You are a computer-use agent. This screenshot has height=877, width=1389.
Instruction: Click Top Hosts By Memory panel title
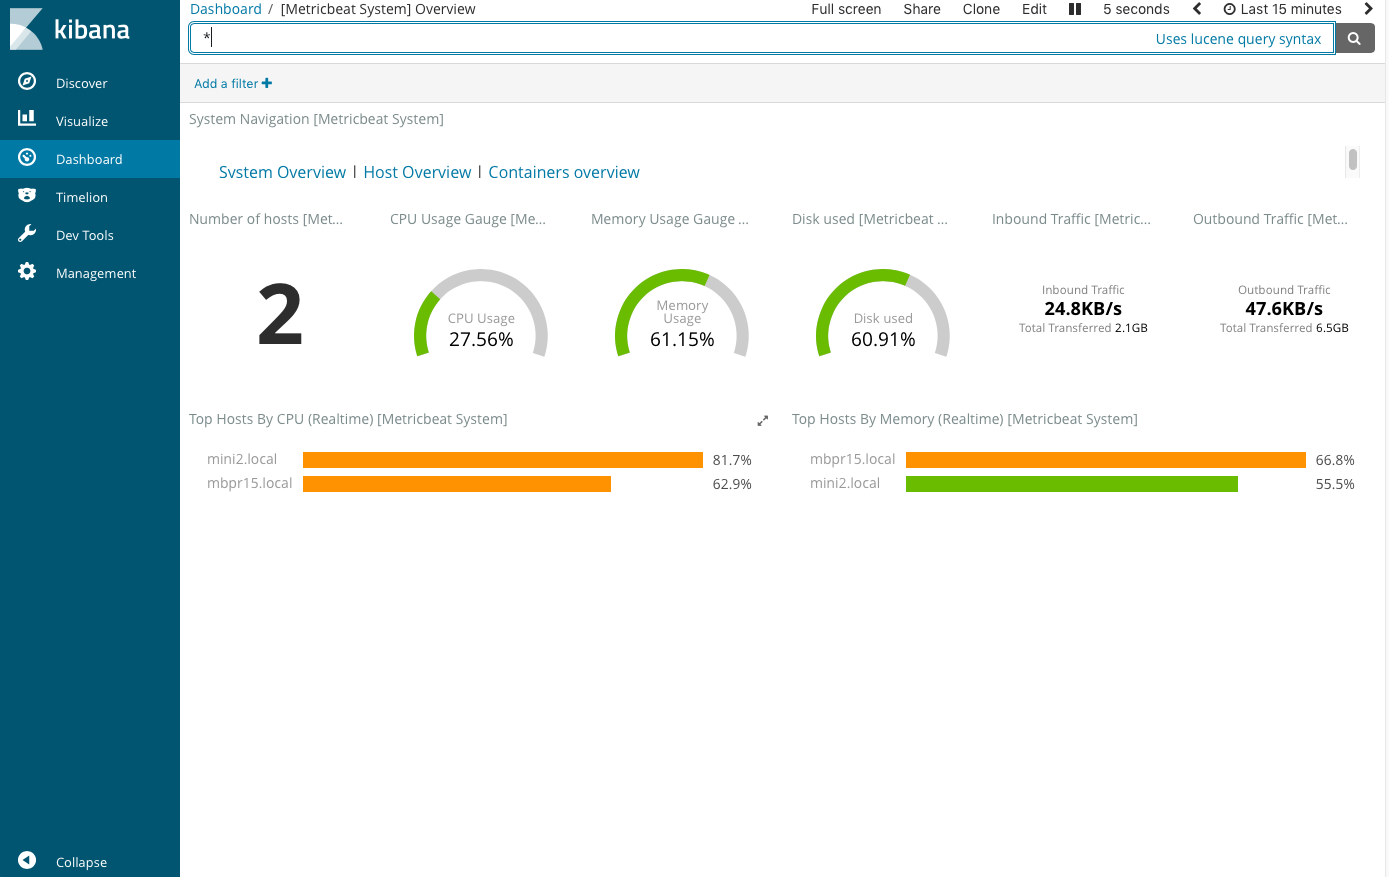(965, 419)
